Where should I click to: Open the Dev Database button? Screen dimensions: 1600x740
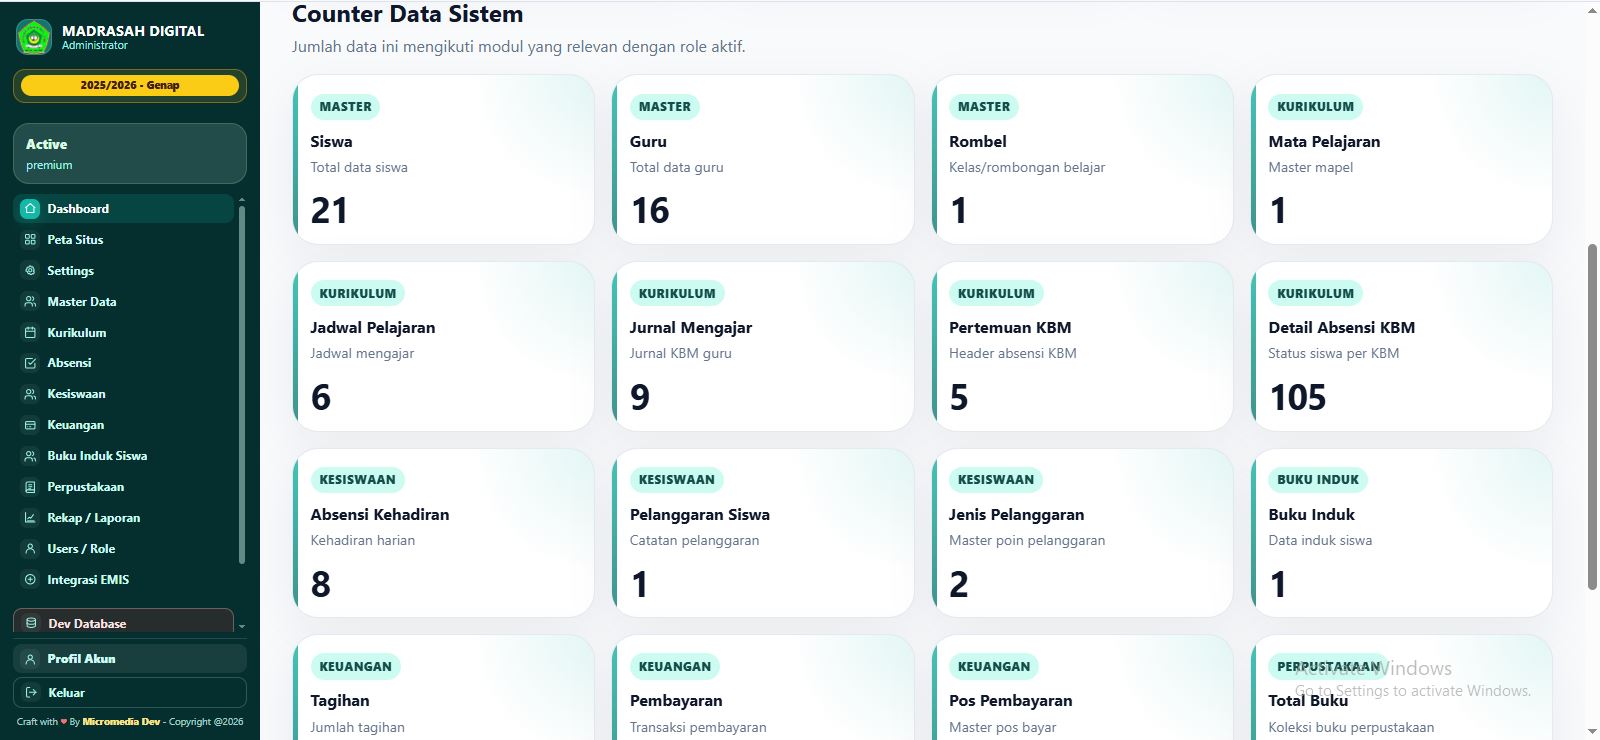point(124,621)
